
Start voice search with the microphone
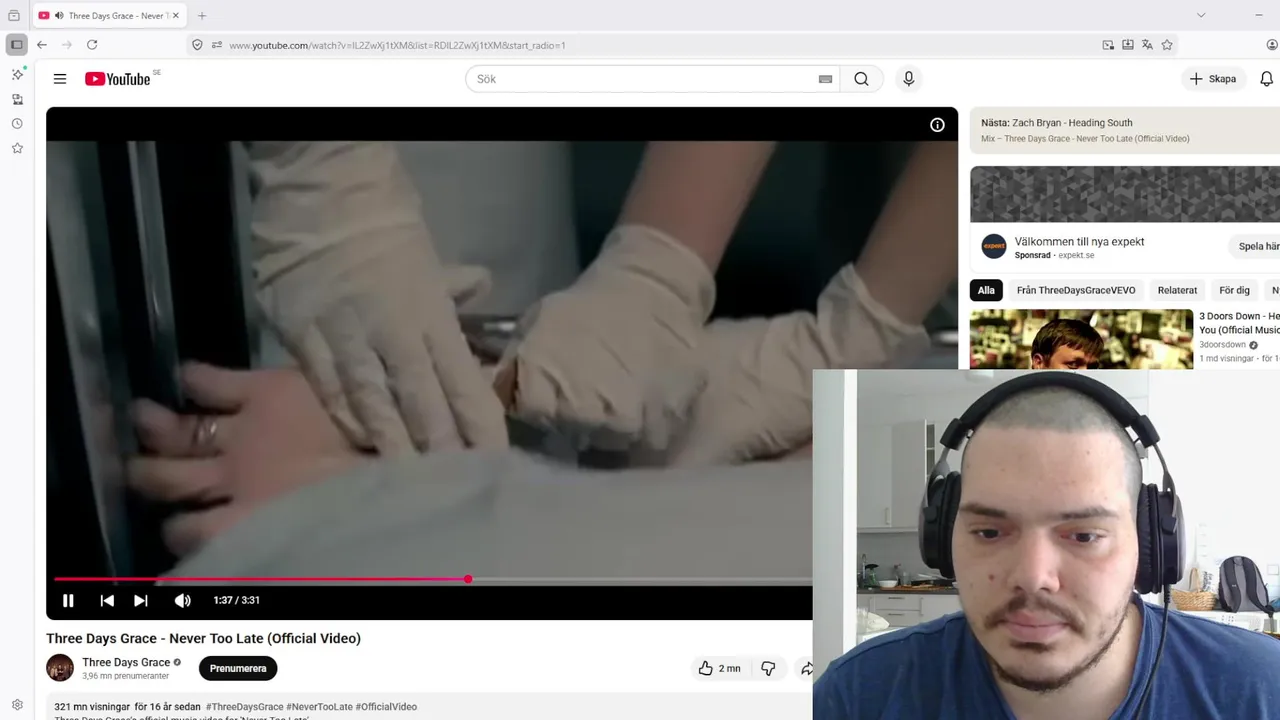point(908,79)
